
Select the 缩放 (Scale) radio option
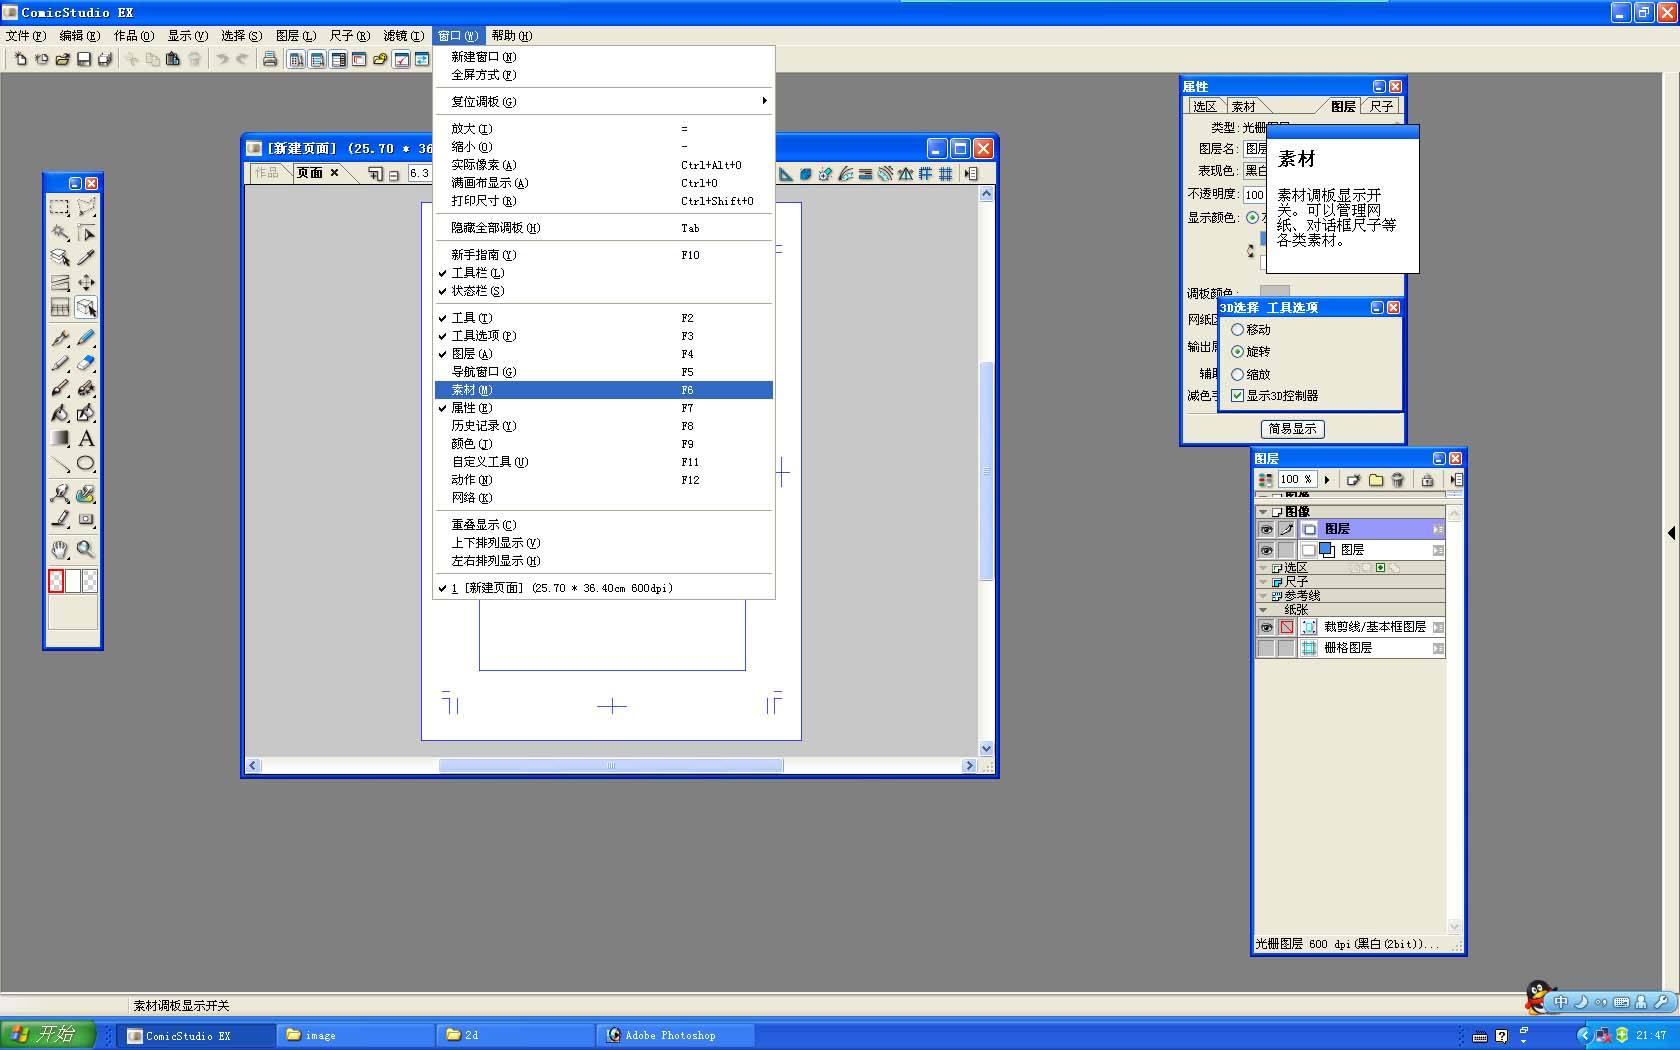pyautogui.click(x=1238, y=374)
